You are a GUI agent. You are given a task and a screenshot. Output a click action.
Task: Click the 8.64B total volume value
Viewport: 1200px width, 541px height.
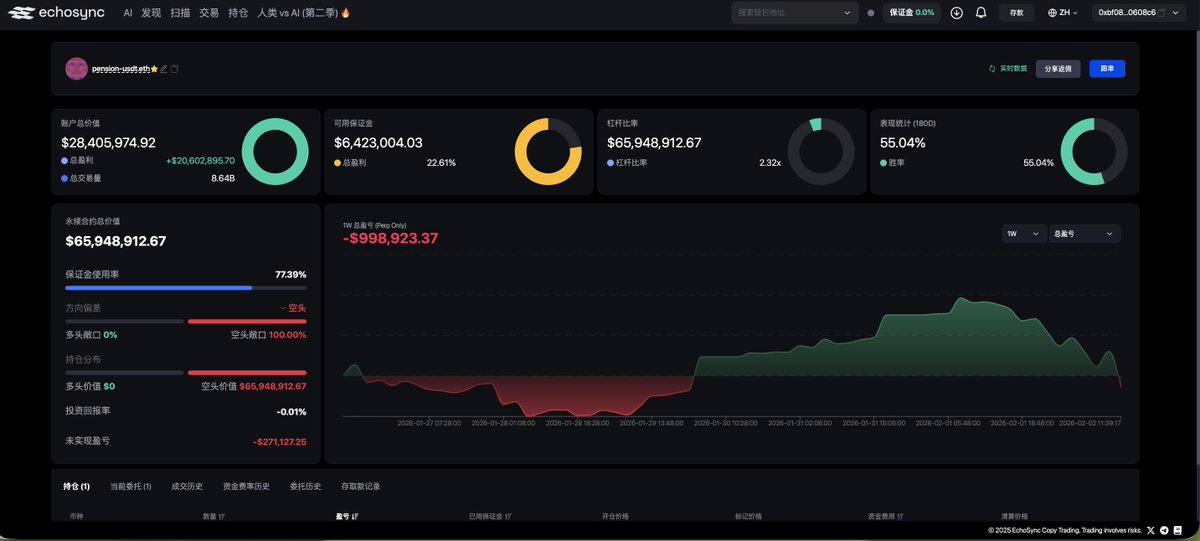[x=223, y=178]
